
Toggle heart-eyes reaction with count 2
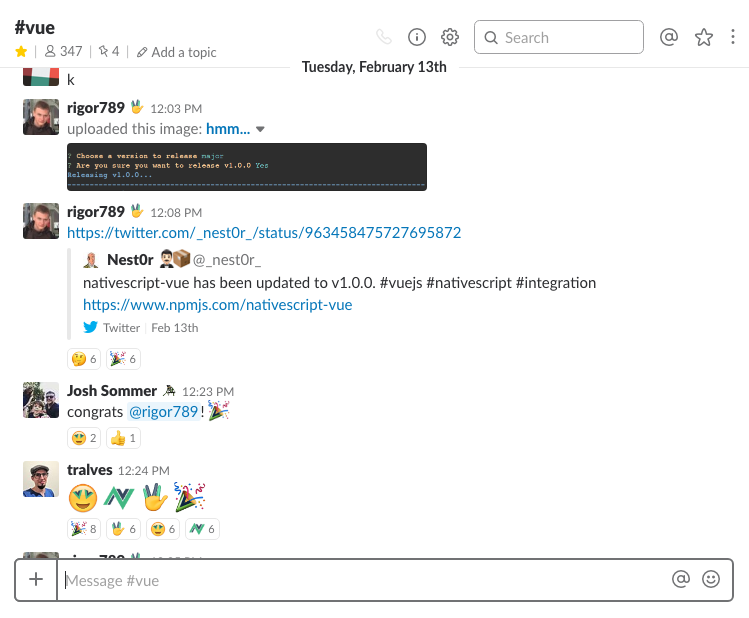pos(84,438)
